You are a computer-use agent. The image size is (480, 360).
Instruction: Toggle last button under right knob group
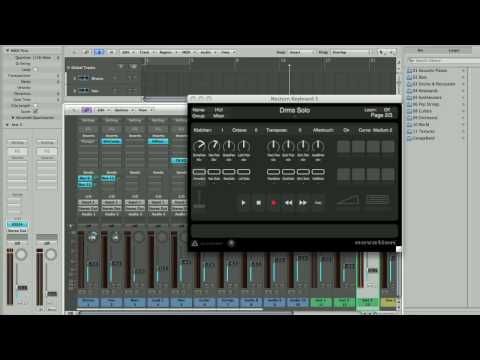[318, 172]
